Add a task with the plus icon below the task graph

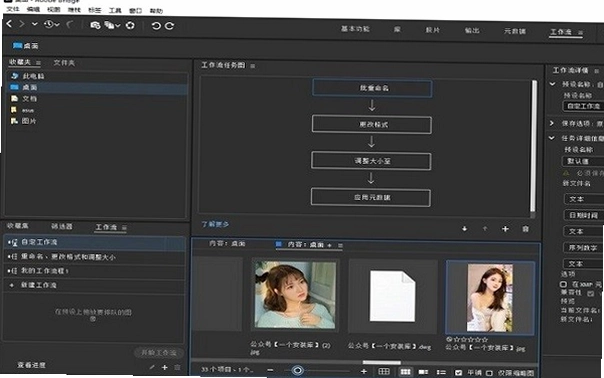tap(505, 229)
